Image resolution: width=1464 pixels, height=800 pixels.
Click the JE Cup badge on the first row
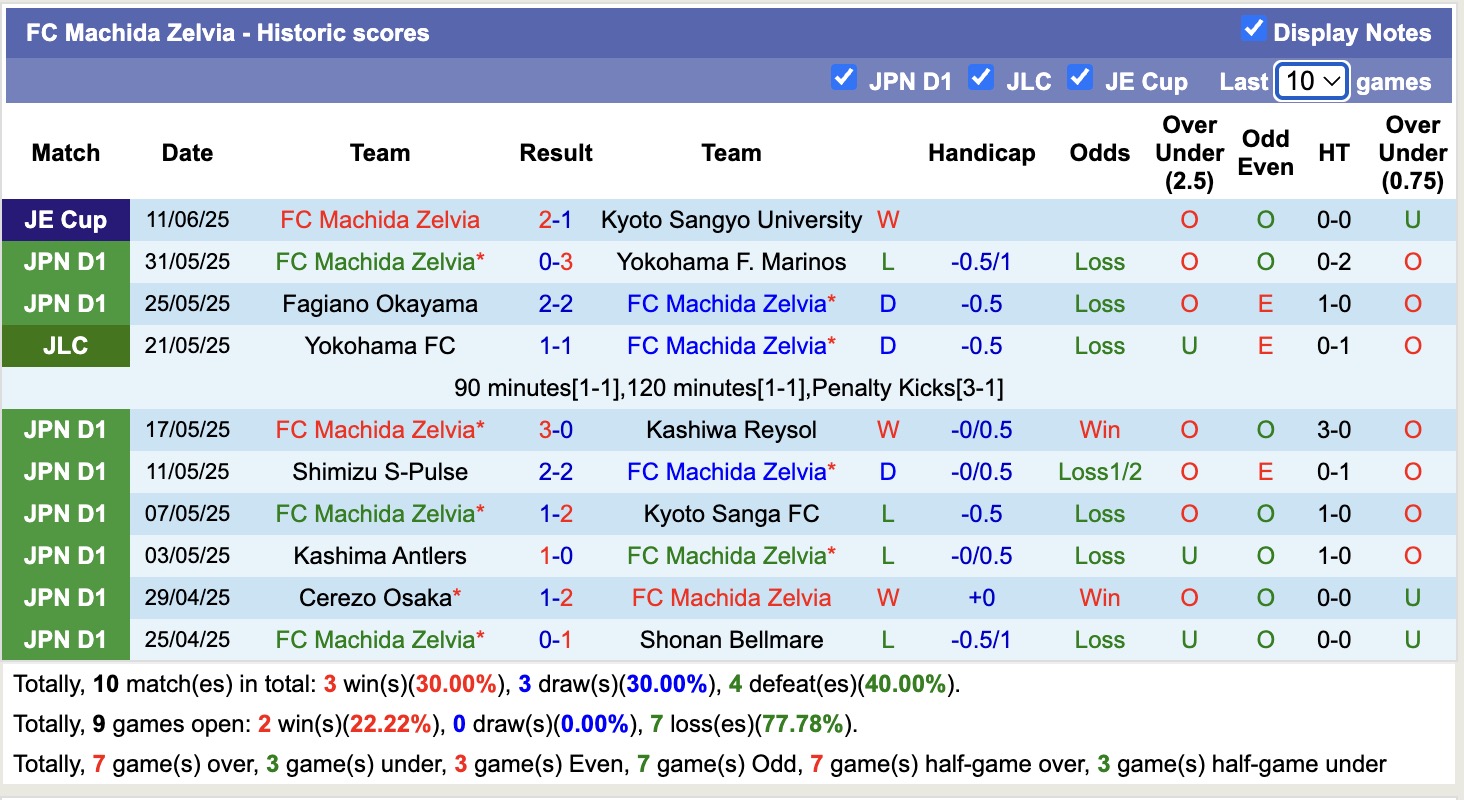pyautogui.click(x=65, y=220)
